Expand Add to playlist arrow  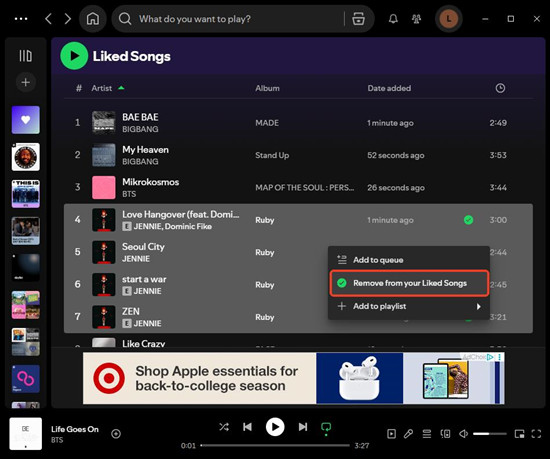(478, 306)
